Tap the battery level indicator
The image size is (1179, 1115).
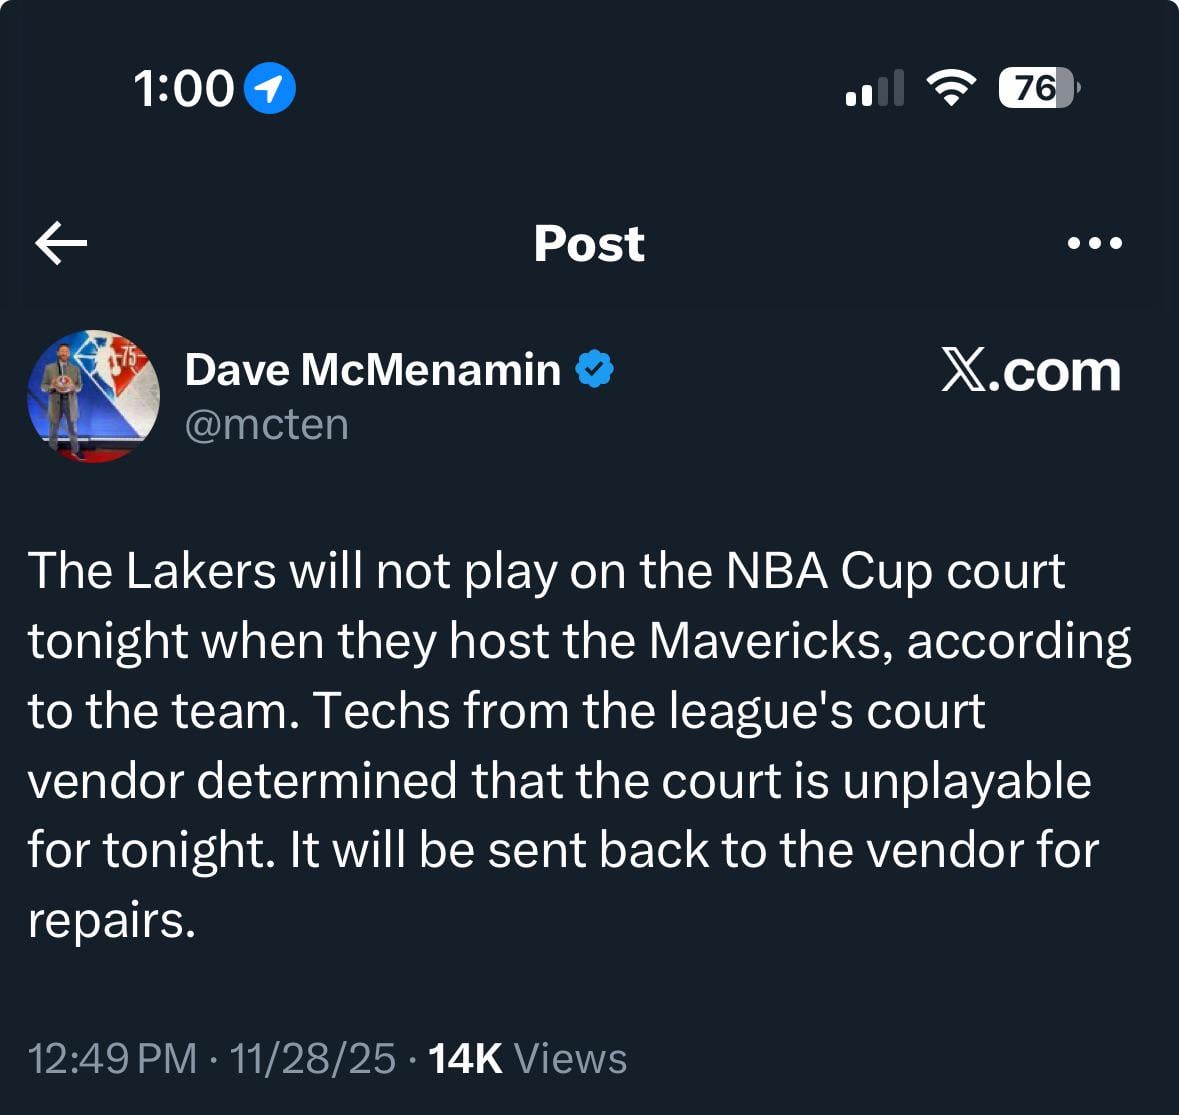[1038, 89]
